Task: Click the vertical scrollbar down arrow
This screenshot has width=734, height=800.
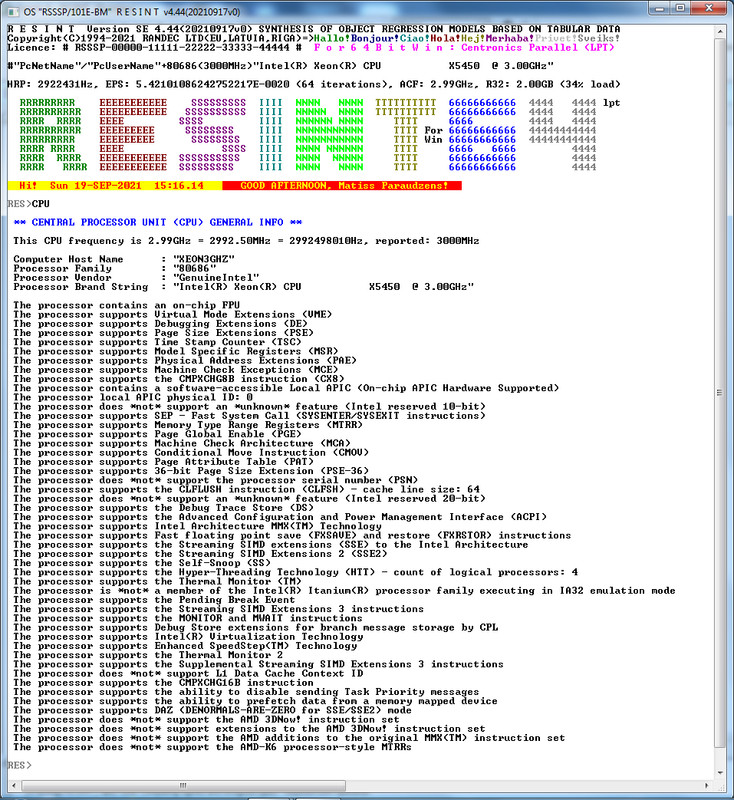Action: 720,772
